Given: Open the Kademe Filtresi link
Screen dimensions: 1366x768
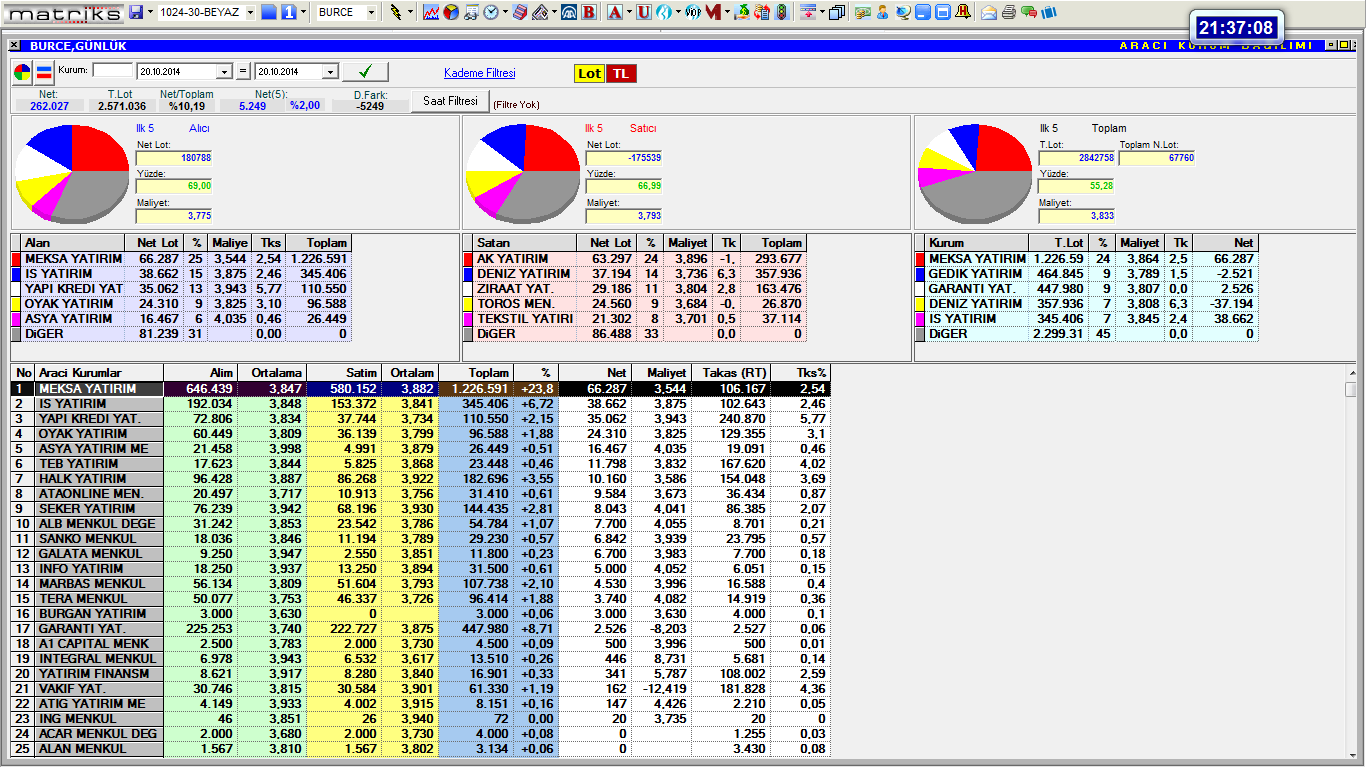Looking at the screenshot, I should click(479, 73).
